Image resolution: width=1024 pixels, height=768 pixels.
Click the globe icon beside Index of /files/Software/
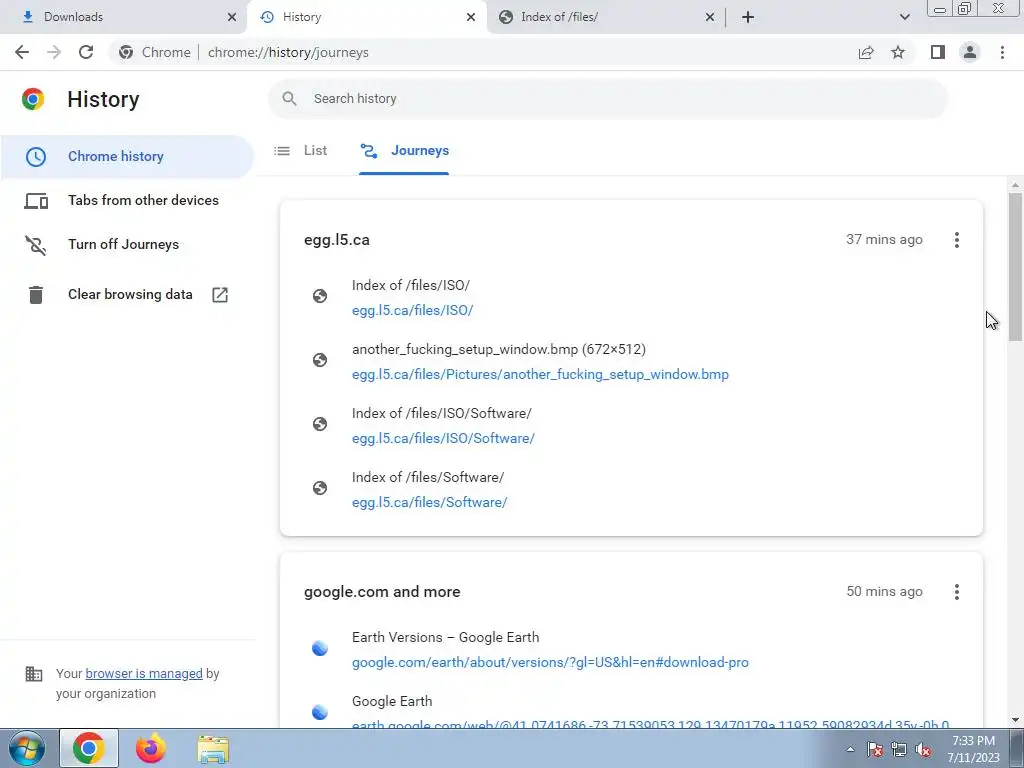tap(320, 488)
